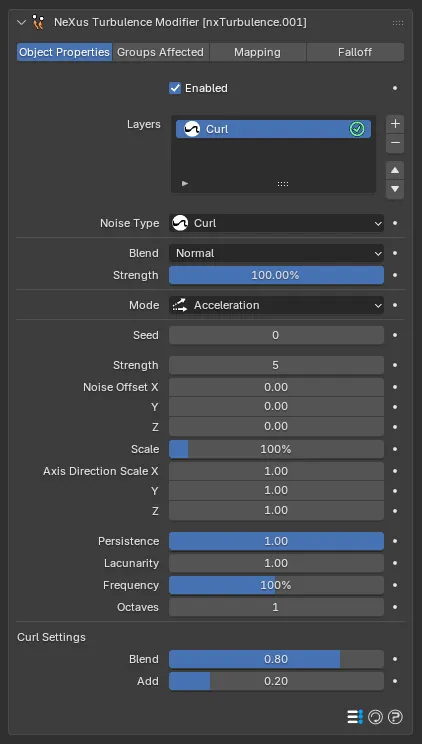Open the Mapping tab
The width and height of the screenshot is (422, 744).
click(x=257, y=52)
